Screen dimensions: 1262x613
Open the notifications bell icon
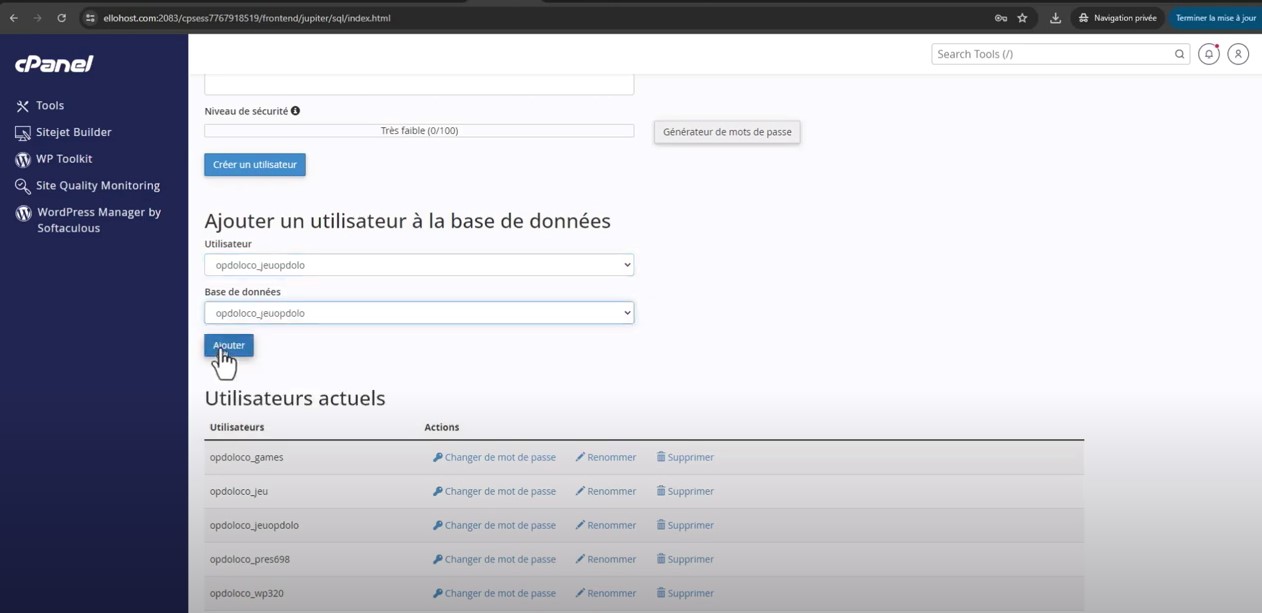tap(1208, 54)
